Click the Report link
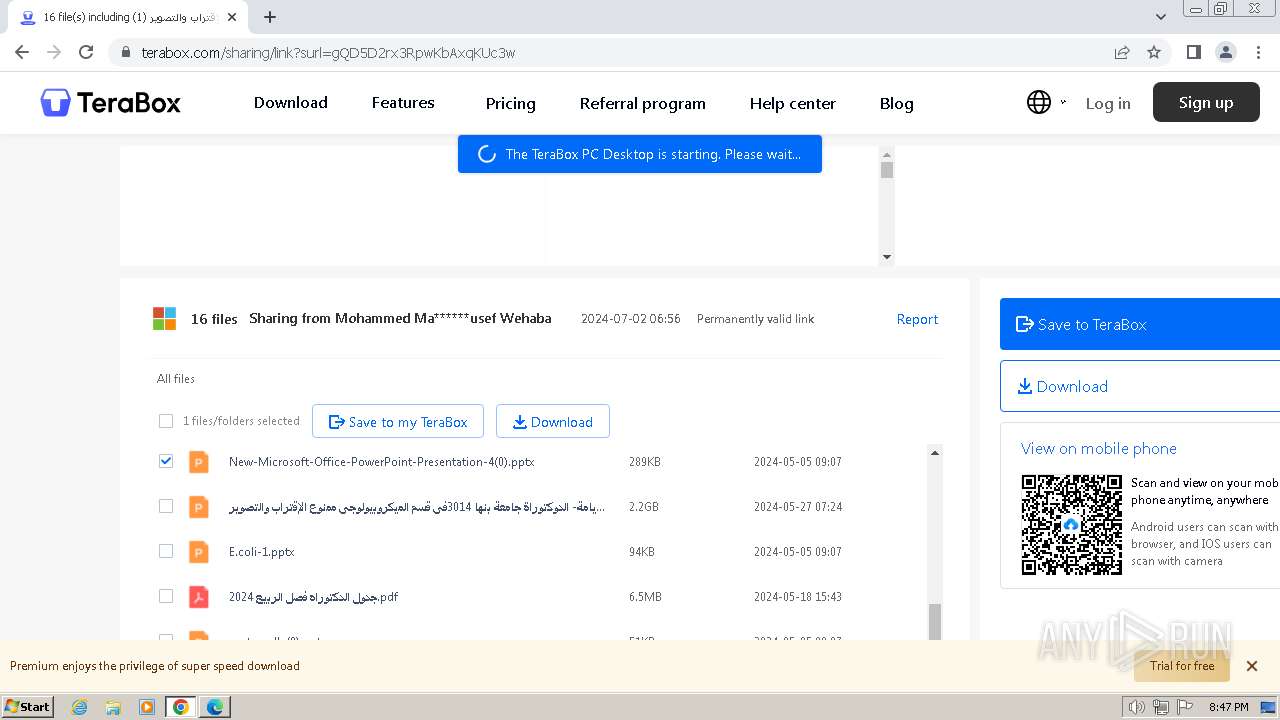1280x720 pixels. [917, 319]
